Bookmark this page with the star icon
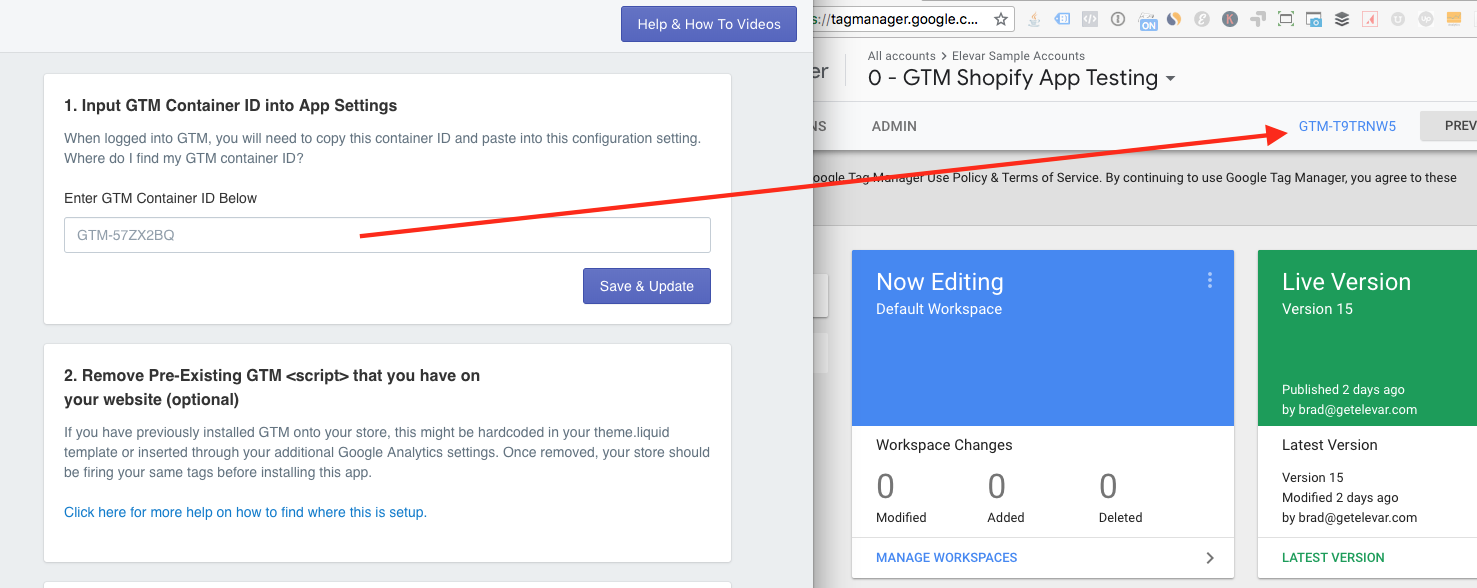Image resolution: width=1477 pixels, height=588 pixels. tap(1000, 19)
